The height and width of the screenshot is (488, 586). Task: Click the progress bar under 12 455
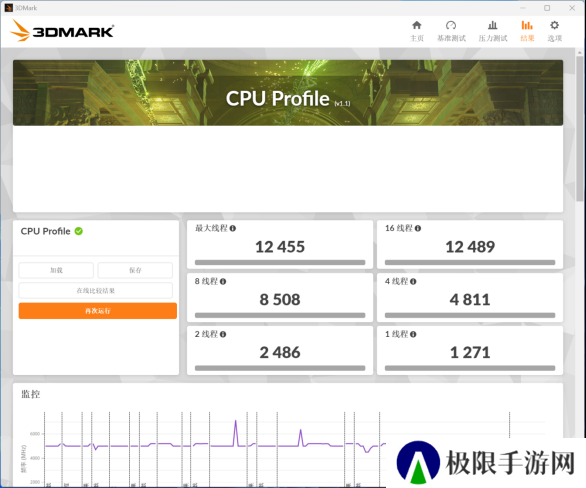(280, 262)
